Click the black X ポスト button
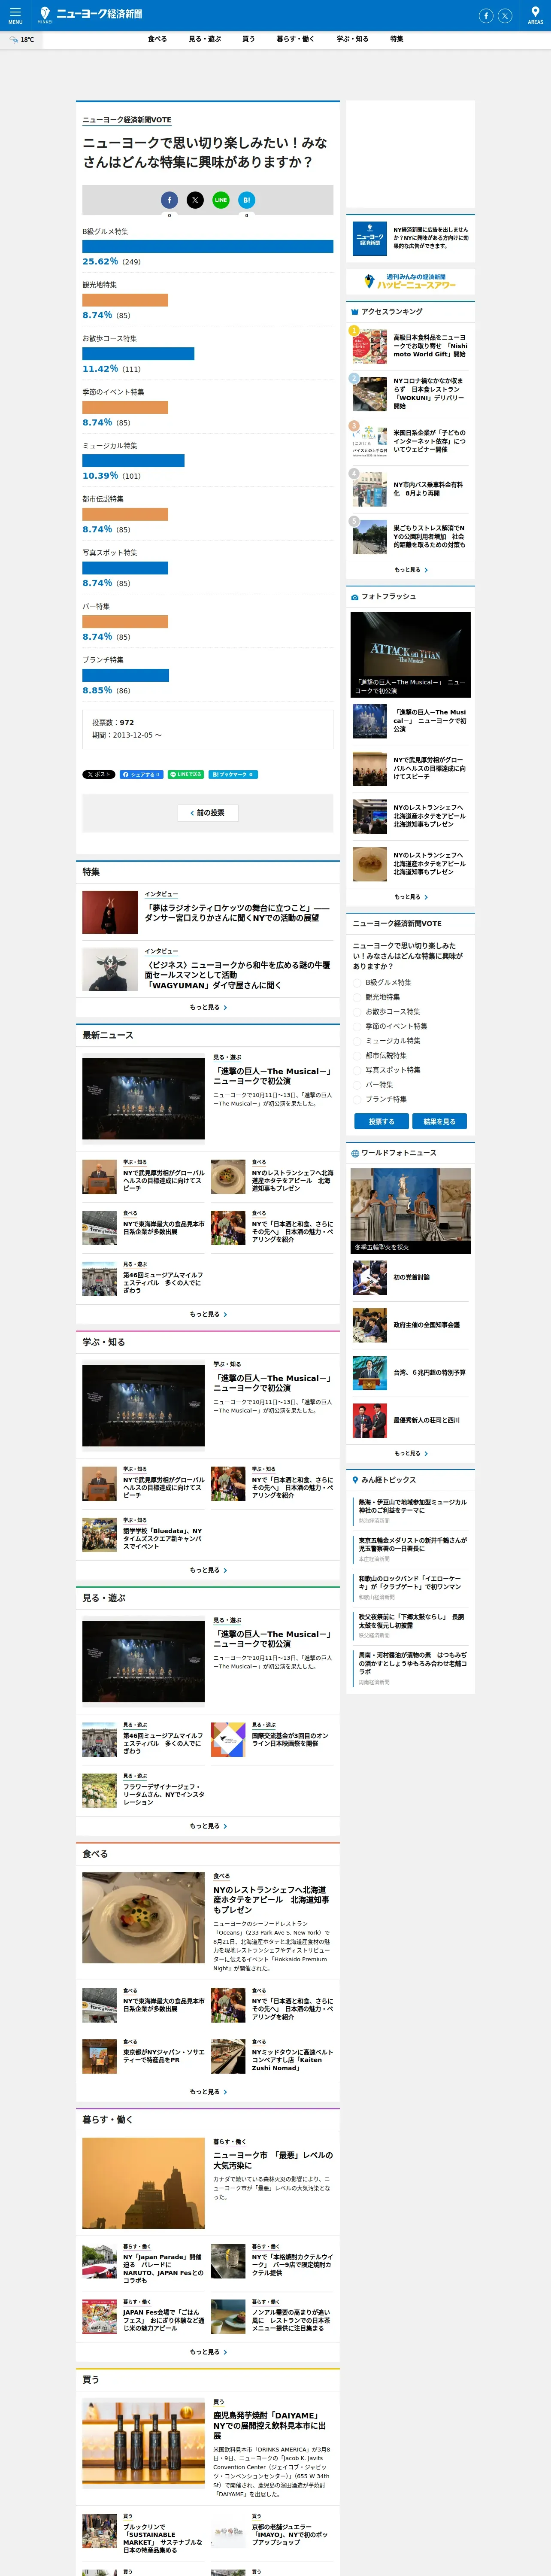Viewport: 551px width, 2576px height. [99, 774]
